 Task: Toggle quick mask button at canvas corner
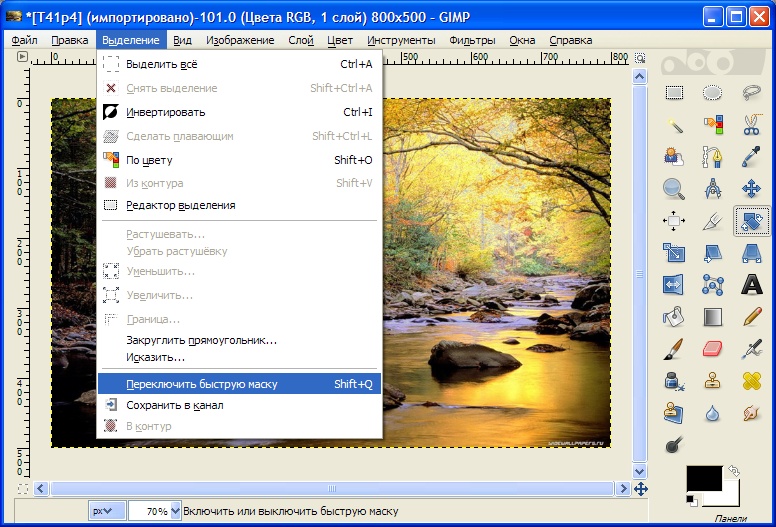[23, 489]
